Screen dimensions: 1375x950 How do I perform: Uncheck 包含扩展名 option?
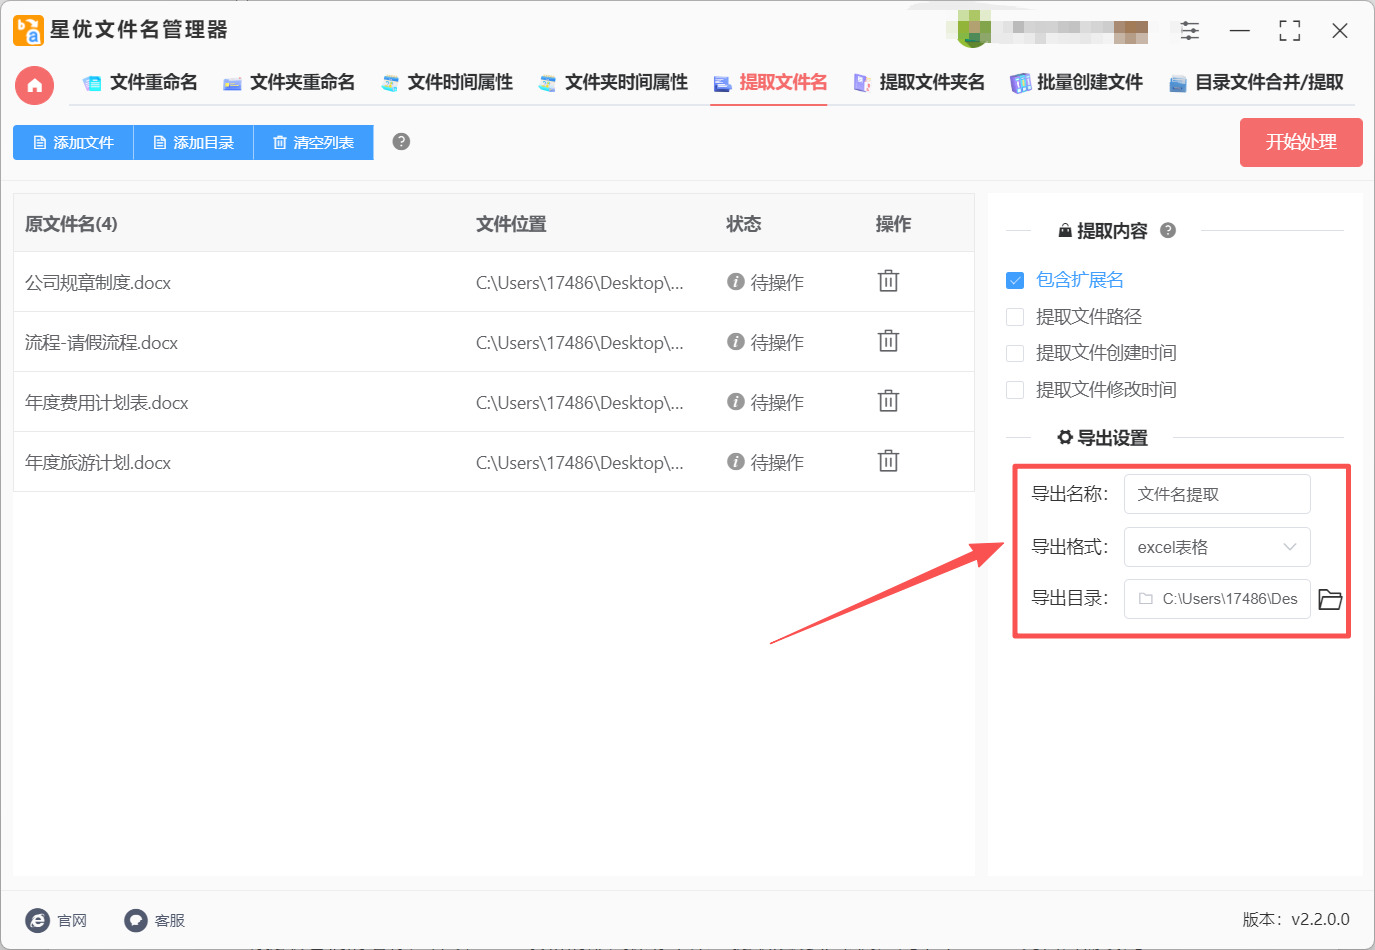(x=1015, y=280)
